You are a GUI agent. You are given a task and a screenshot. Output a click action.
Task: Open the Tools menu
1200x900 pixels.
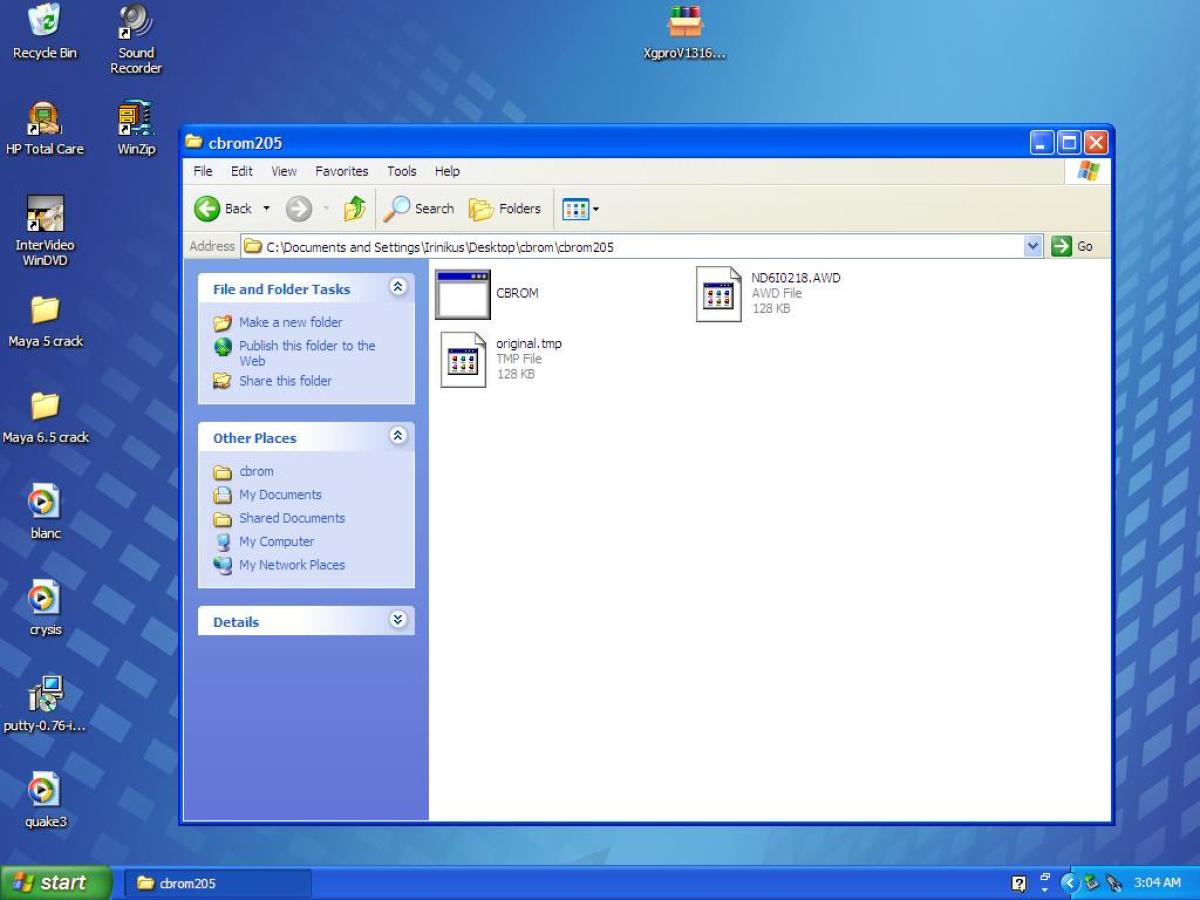coord(402,171)
